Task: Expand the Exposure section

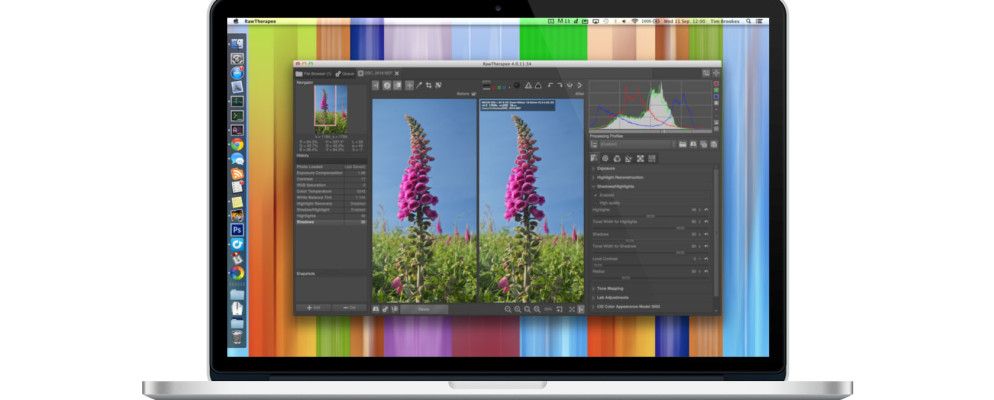Action: tap(605, 168)
